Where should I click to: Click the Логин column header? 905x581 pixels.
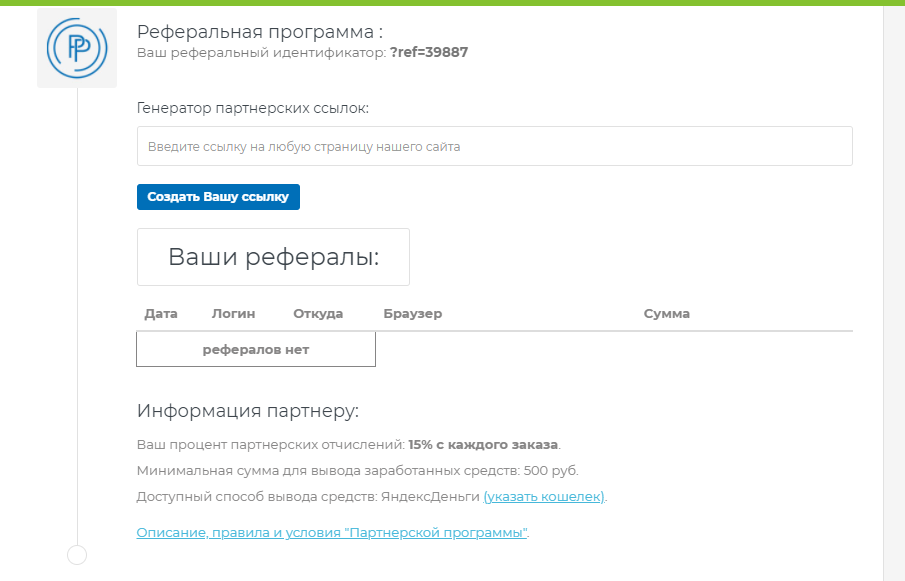233,313
